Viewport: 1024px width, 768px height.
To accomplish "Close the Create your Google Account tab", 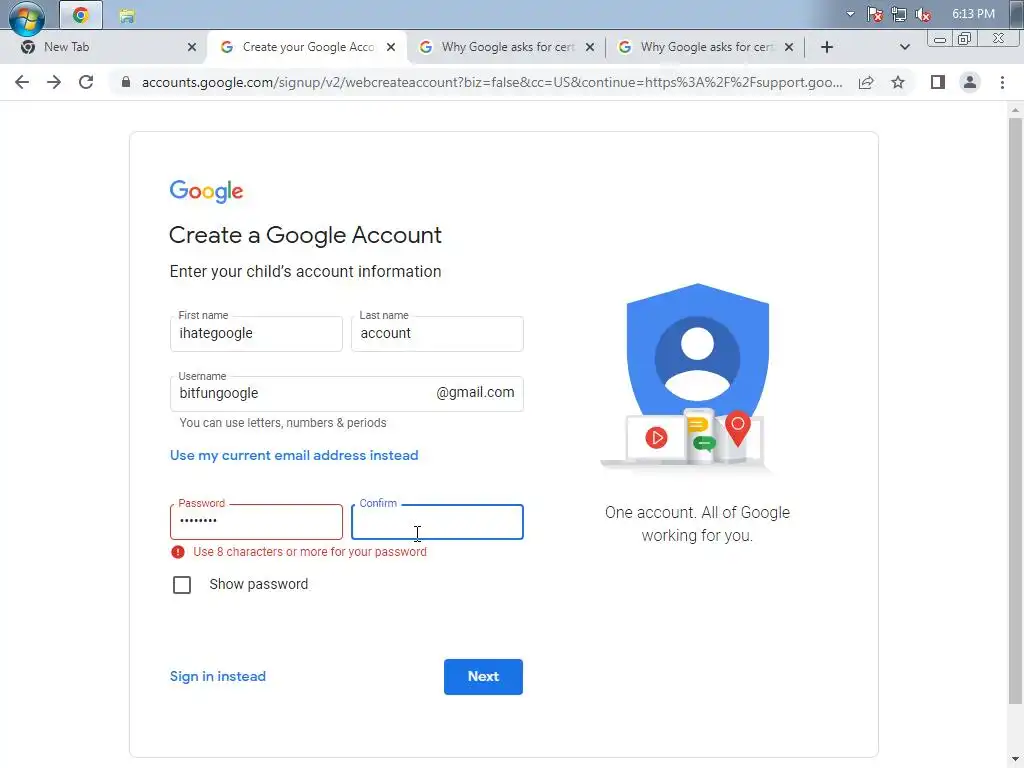I will point(391,47).
